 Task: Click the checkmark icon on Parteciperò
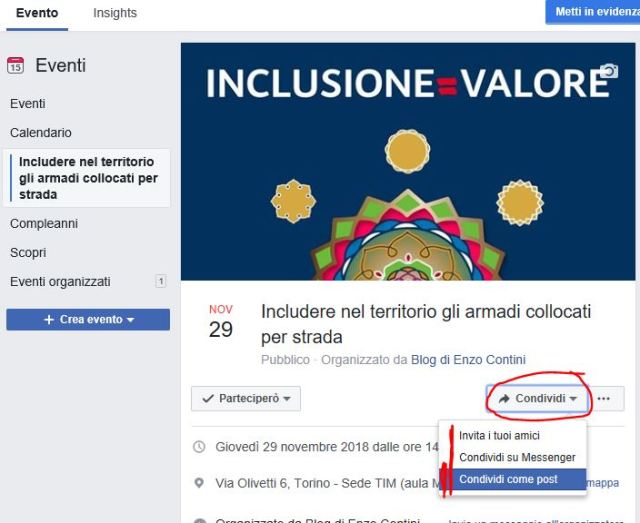(208, 398)
